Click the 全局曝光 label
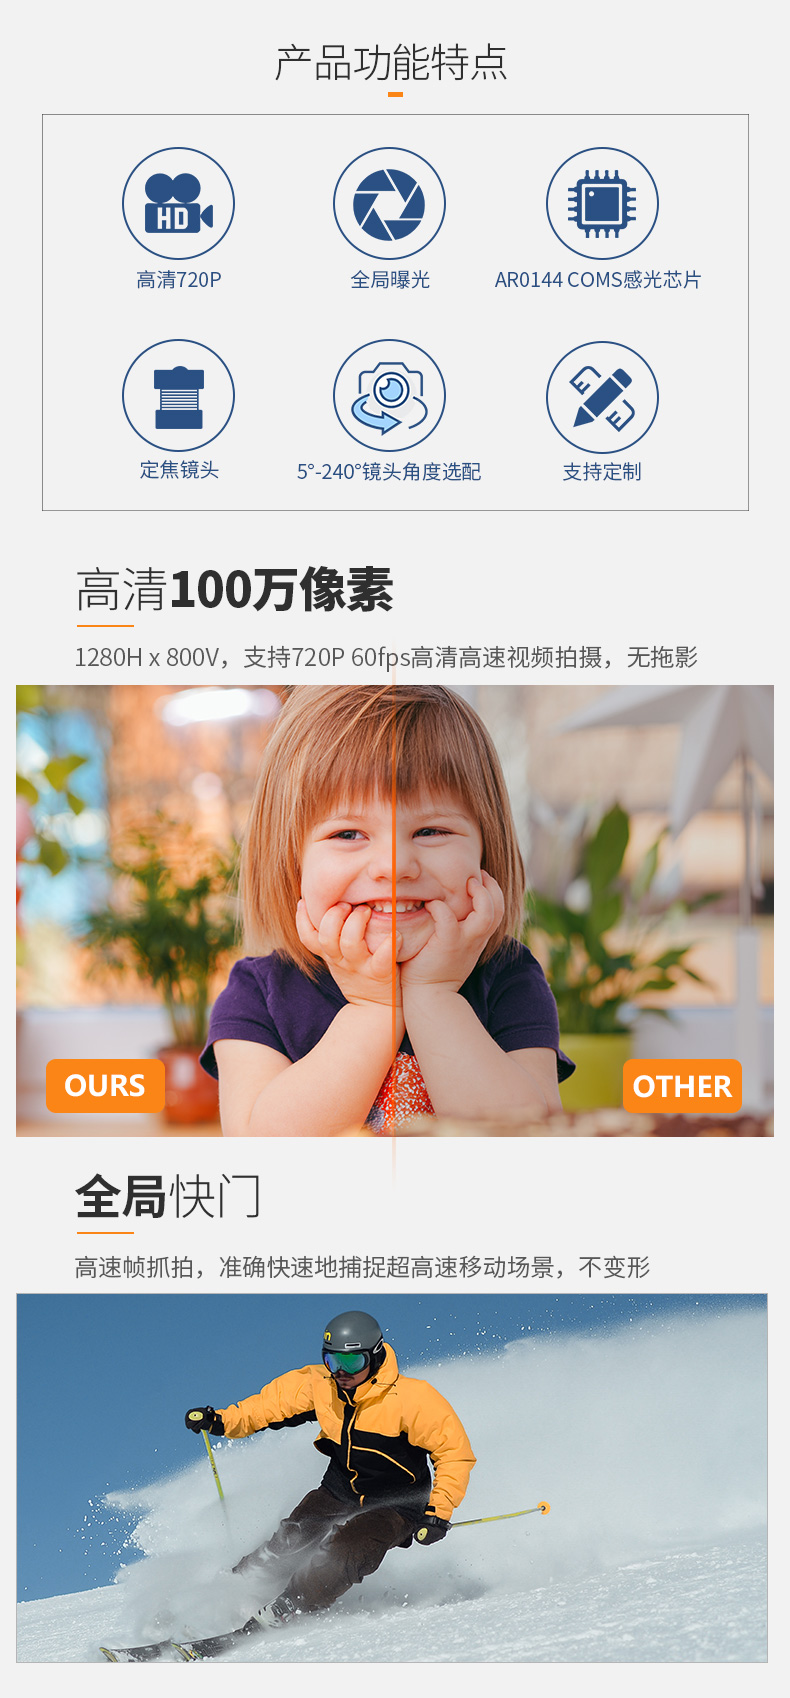This screenshot has width=790, height=1698. pyautogui.click(x=390, y=280)
